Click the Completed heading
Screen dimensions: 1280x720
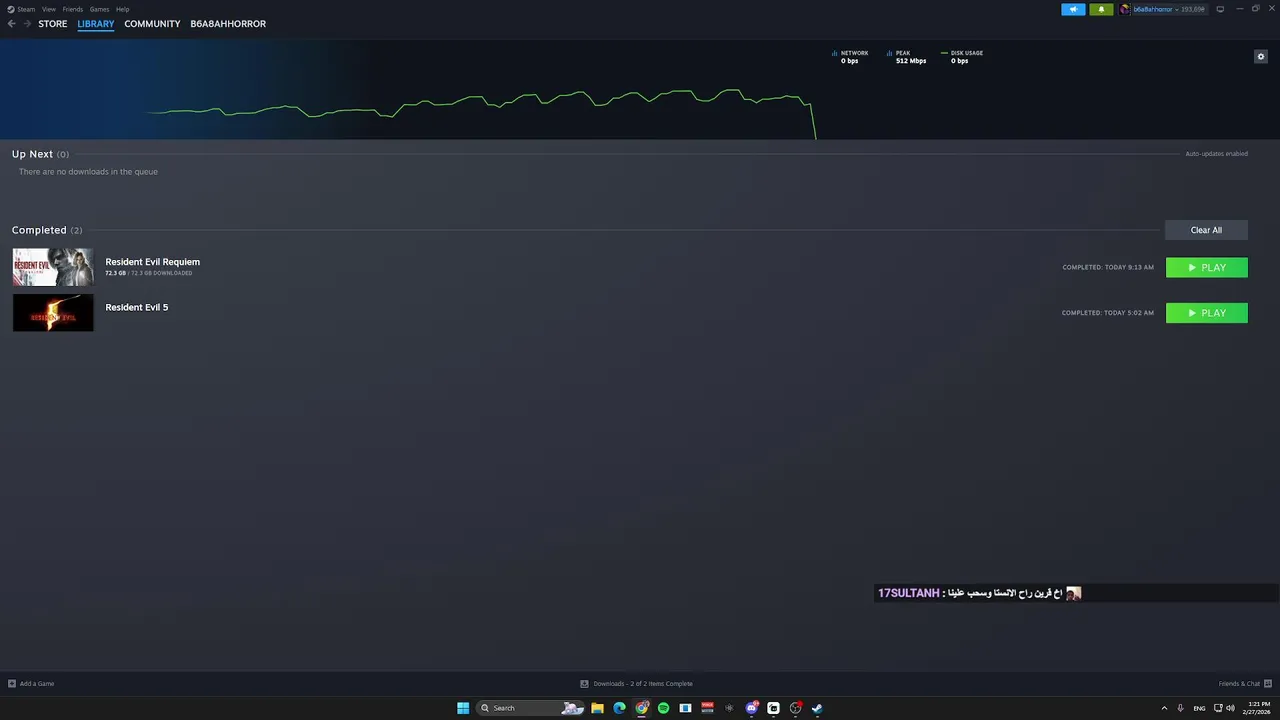tap(39, 230)
